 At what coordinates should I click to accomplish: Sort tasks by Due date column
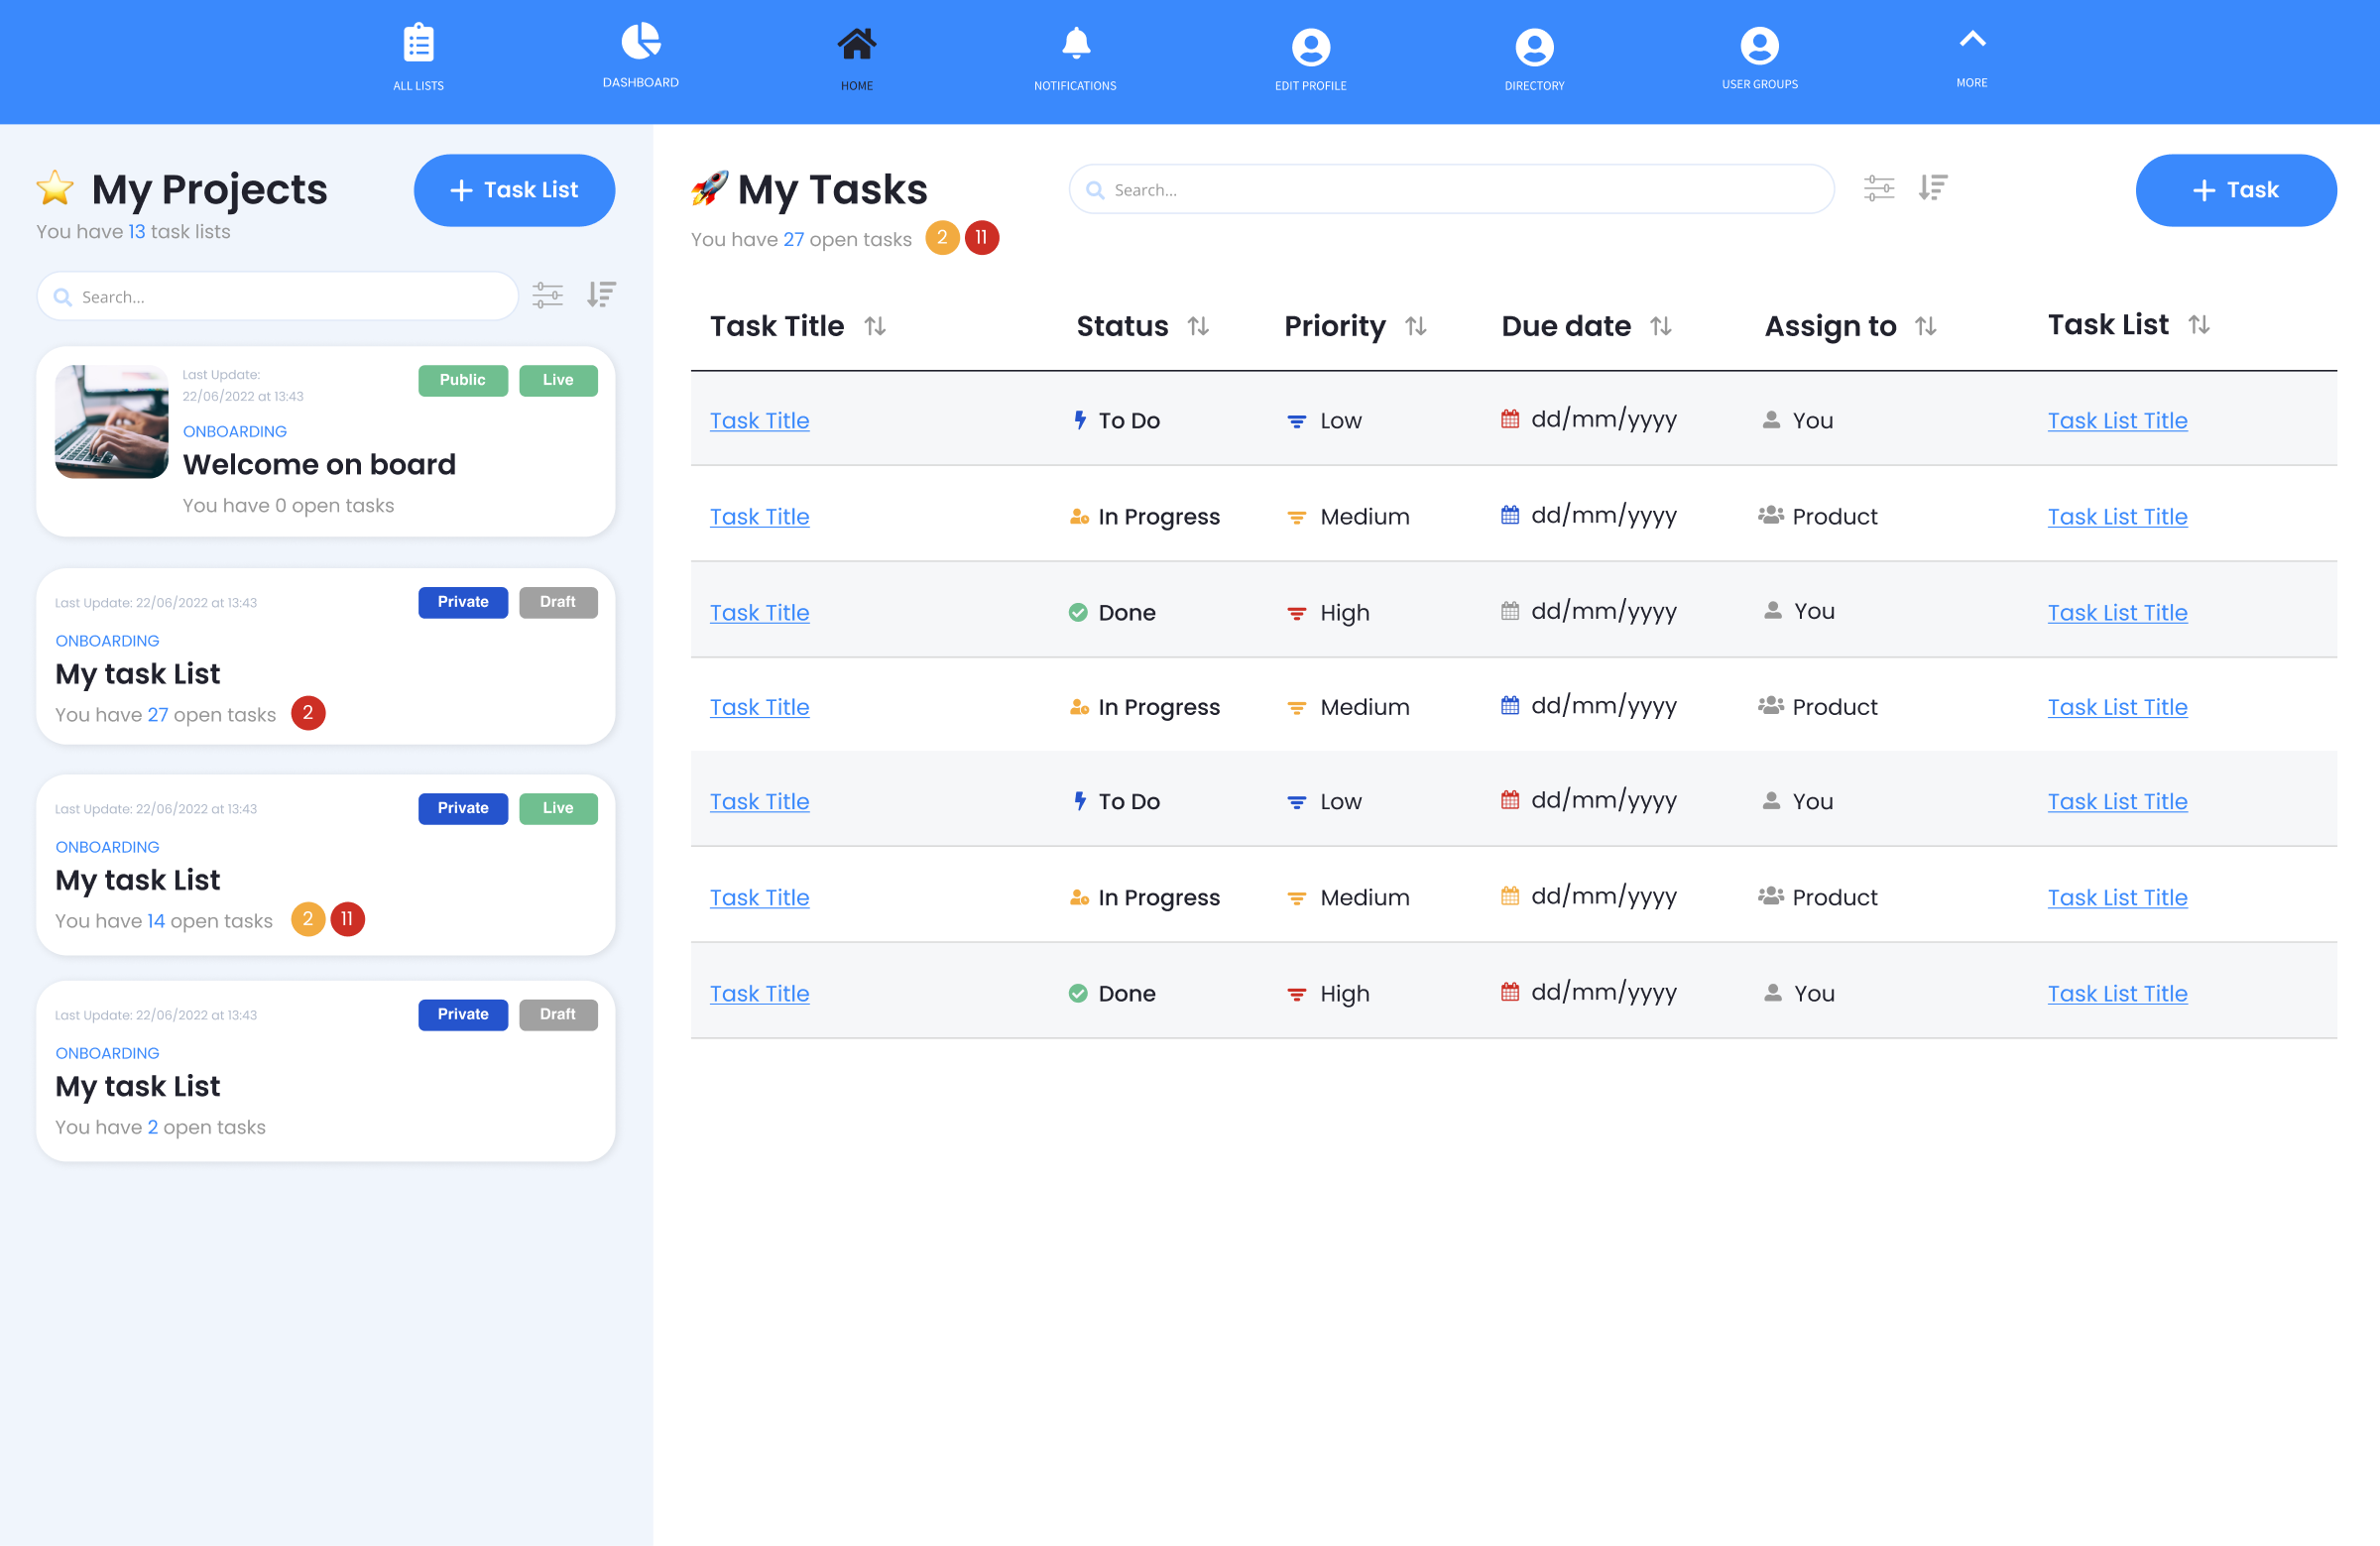point(1661,326)
